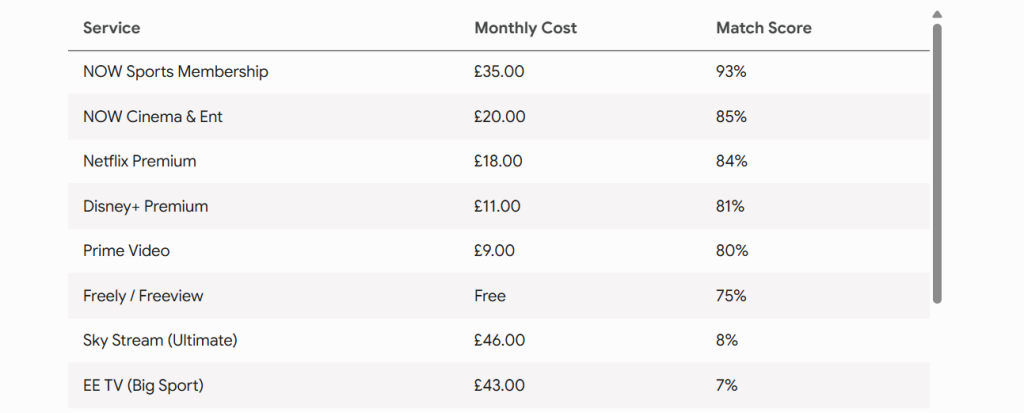
Task: Click the Match Score column header
Action: (764, 28)
